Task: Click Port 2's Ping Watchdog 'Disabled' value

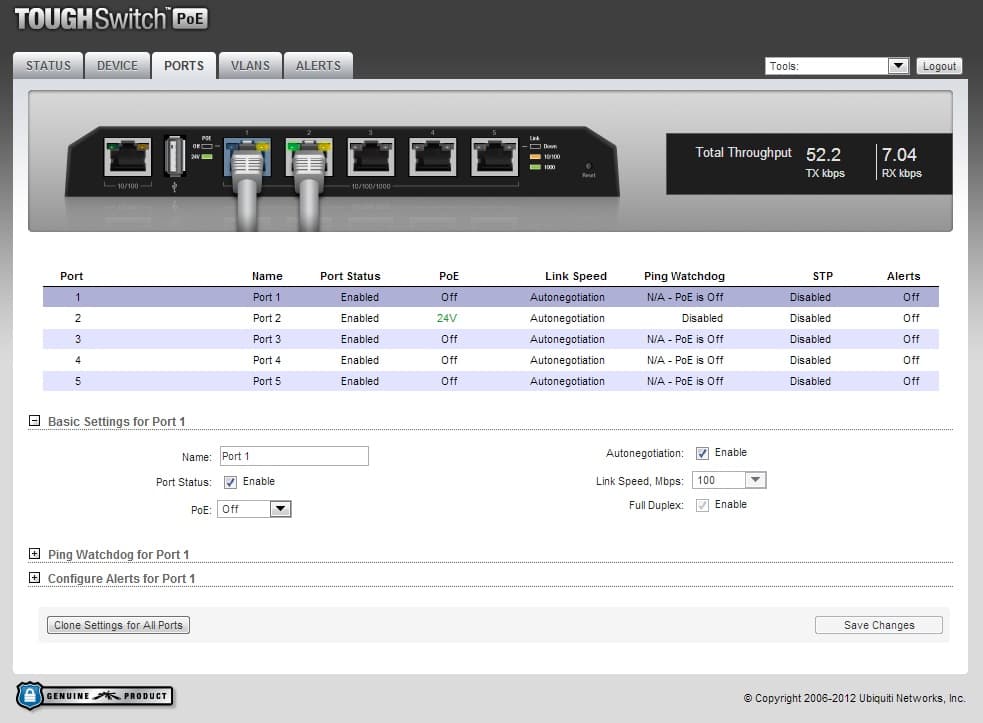Action: click(702, 319)
